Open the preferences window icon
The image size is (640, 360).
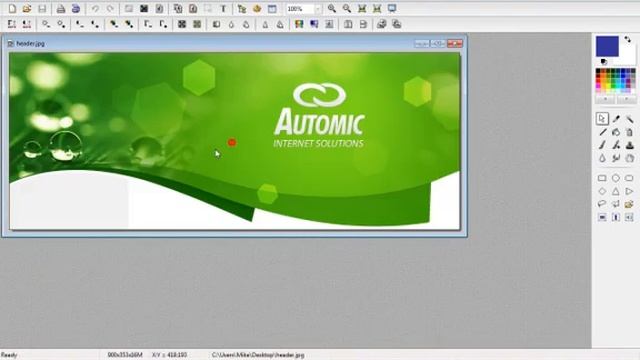point(272,9)
